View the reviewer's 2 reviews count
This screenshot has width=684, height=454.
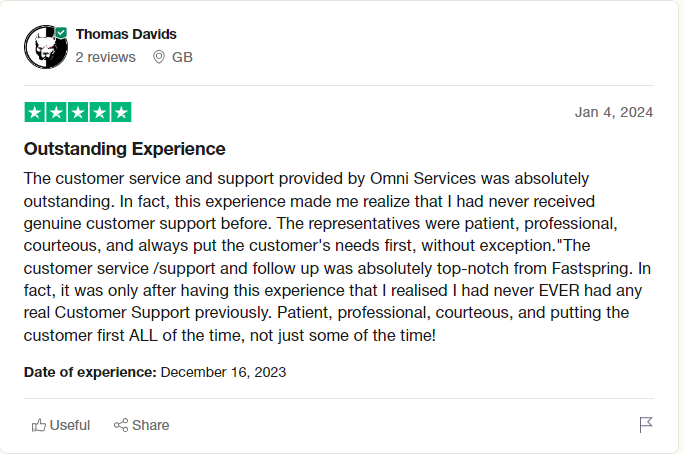(105, 57)
